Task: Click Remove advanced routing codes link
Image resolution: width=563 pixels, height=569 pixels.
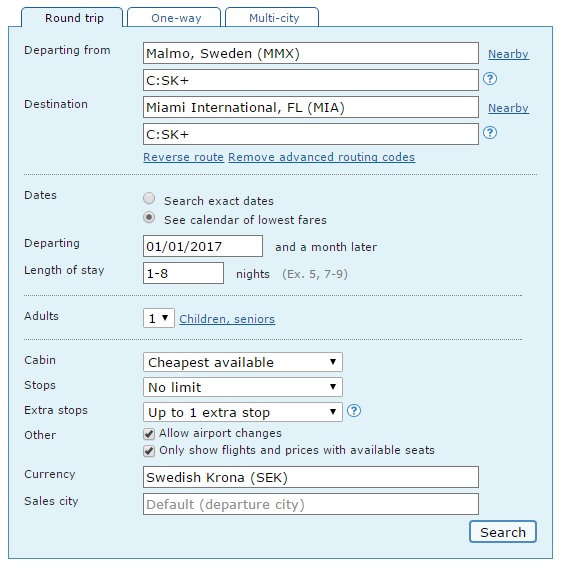Action: 322,157
